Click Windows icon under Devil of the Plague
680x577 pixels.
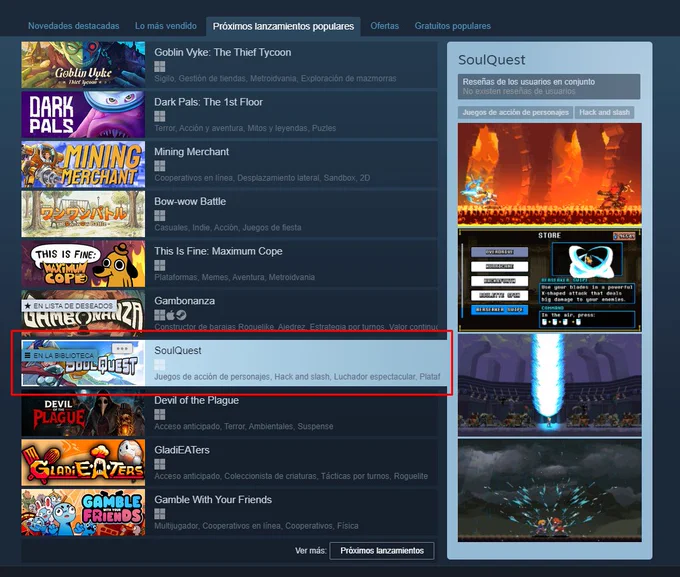(x=160, y=414)
